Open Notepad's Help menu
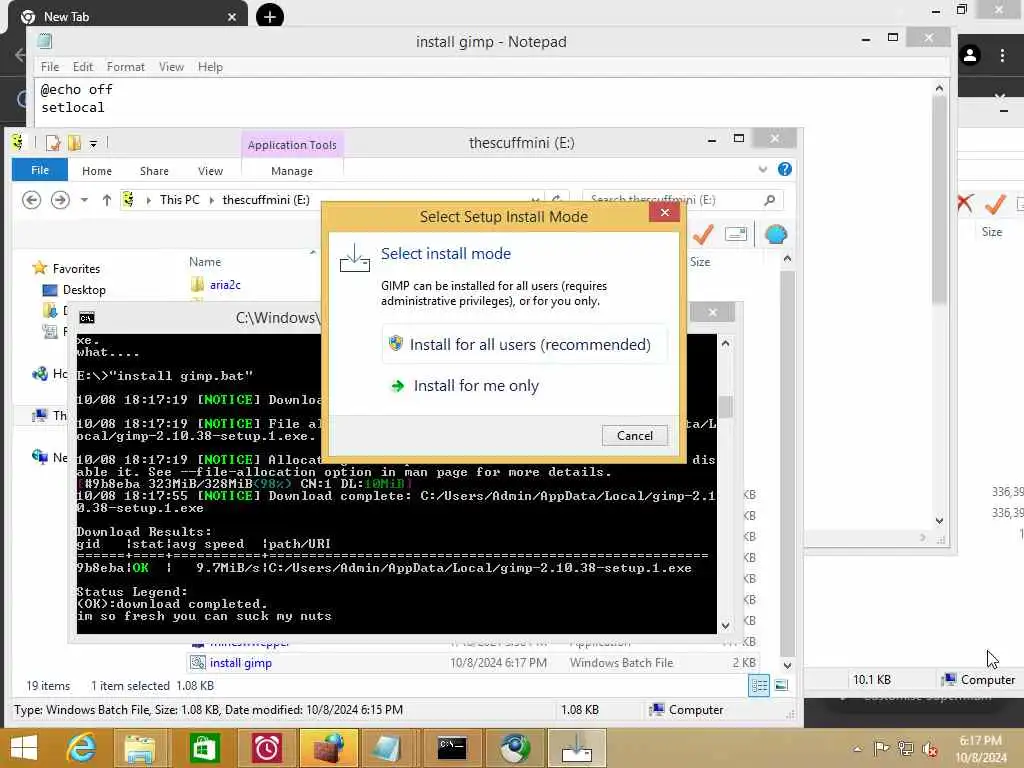1024x768 pixels. pos(210,67)
